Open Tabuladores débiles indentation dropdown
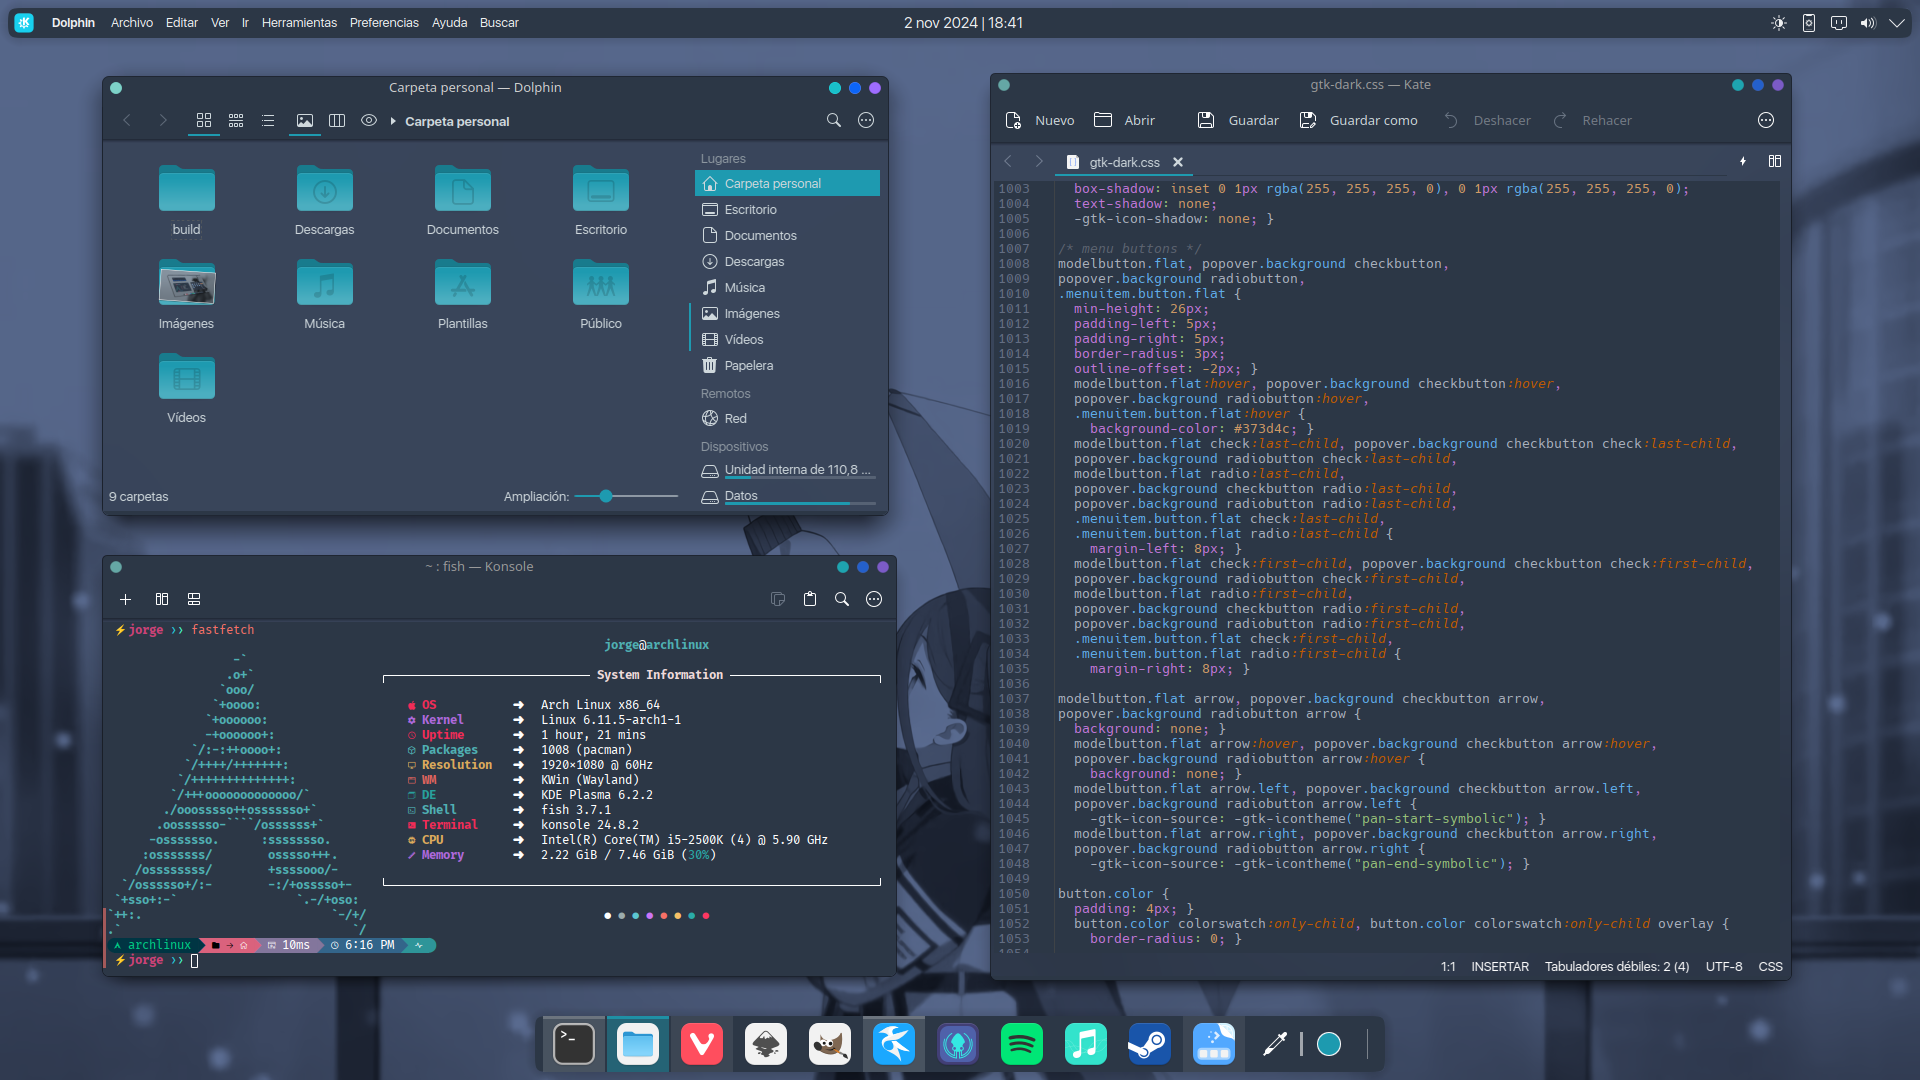The height and width of the screenshot is (1080, 1920). tap(1616, 967)
